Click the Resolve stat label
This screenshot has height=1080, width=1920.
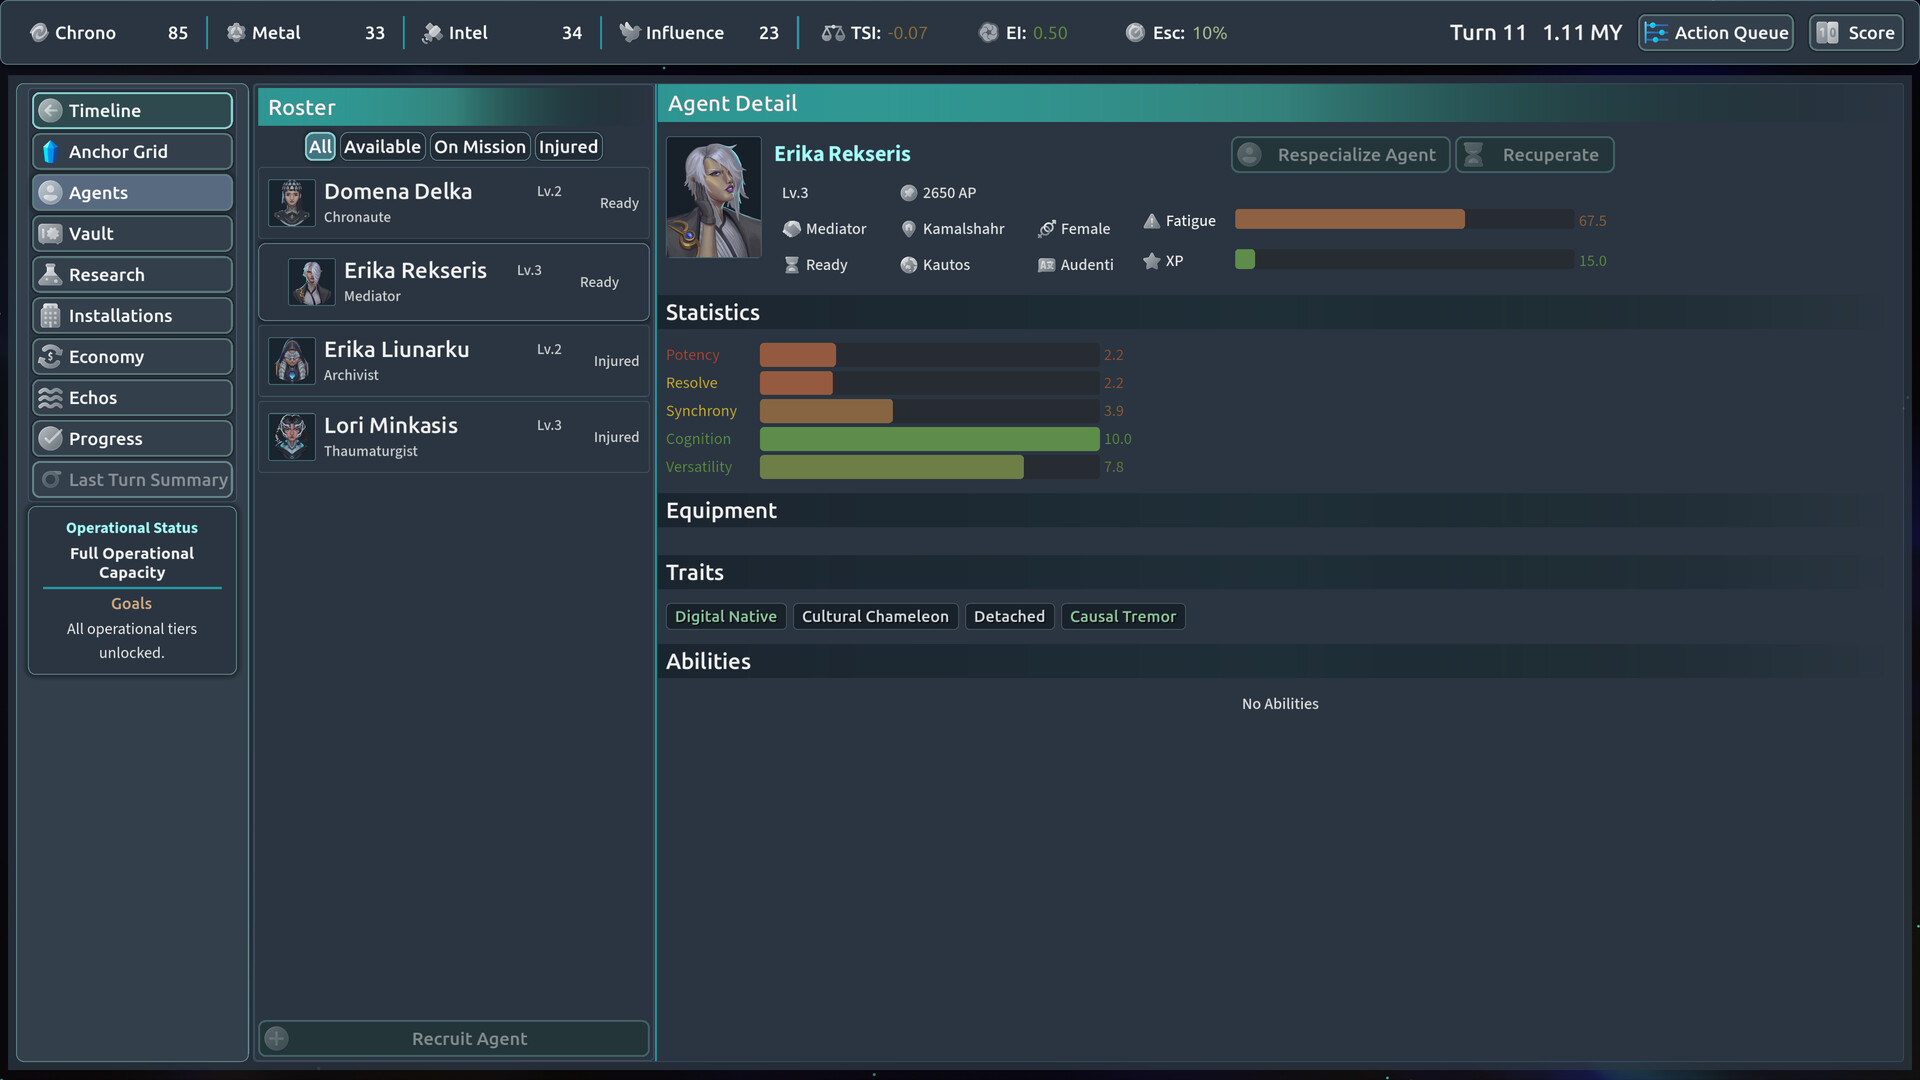pos(691,383)
